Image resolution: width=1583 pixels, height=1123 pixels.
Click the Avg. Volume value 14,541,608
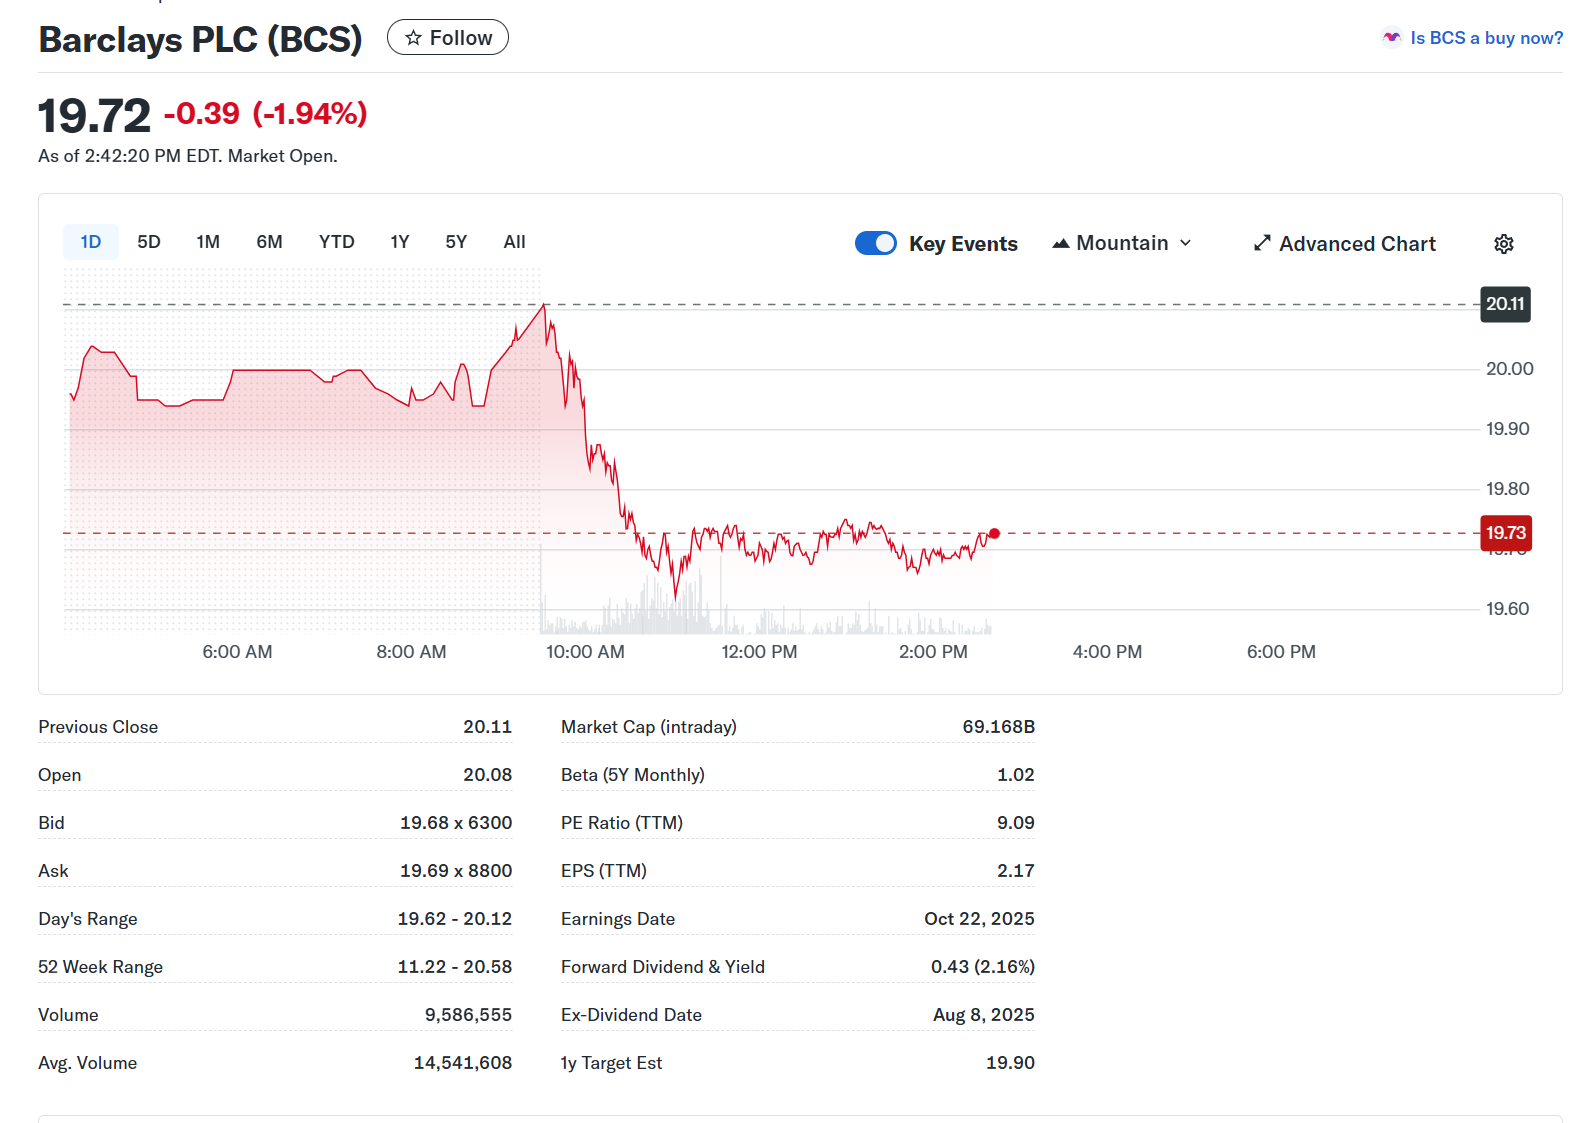tap(463, 1063)
